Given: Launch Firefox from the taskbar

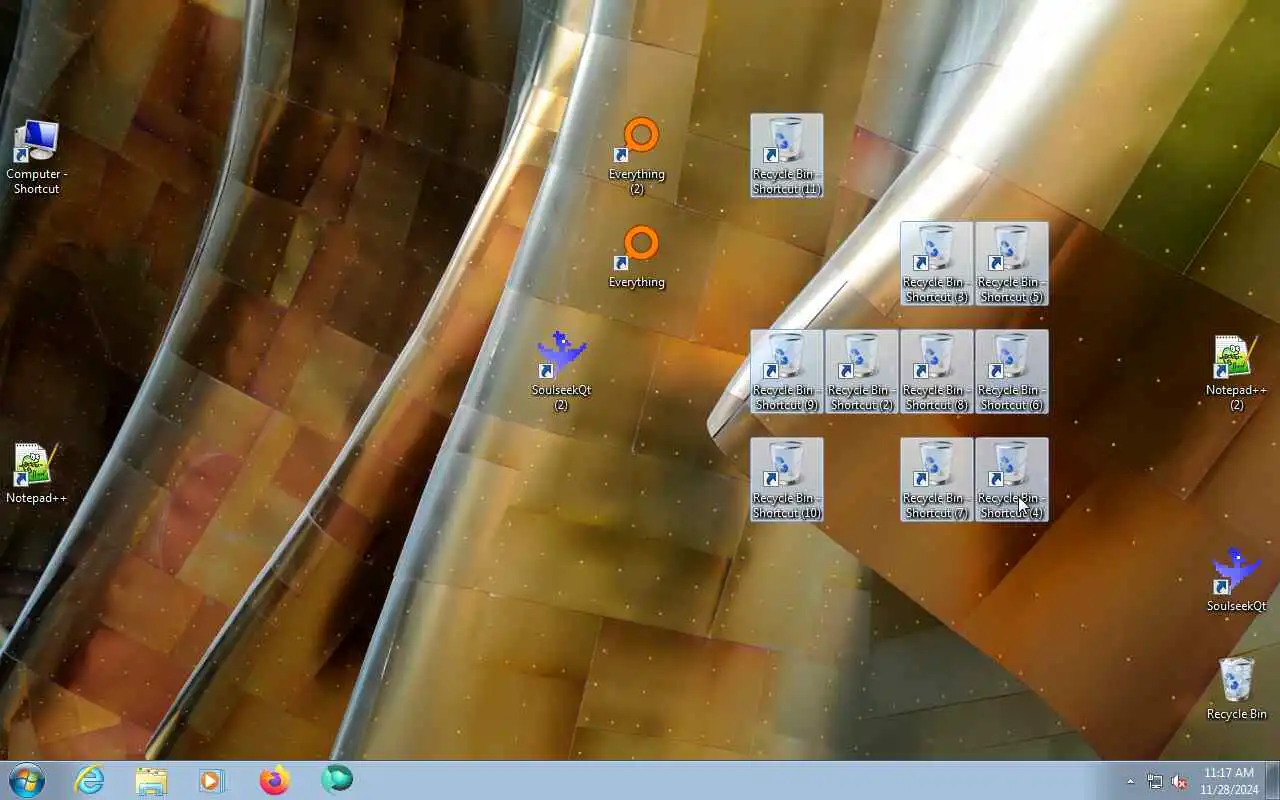Looking at the screenshot, I should 274,780.
